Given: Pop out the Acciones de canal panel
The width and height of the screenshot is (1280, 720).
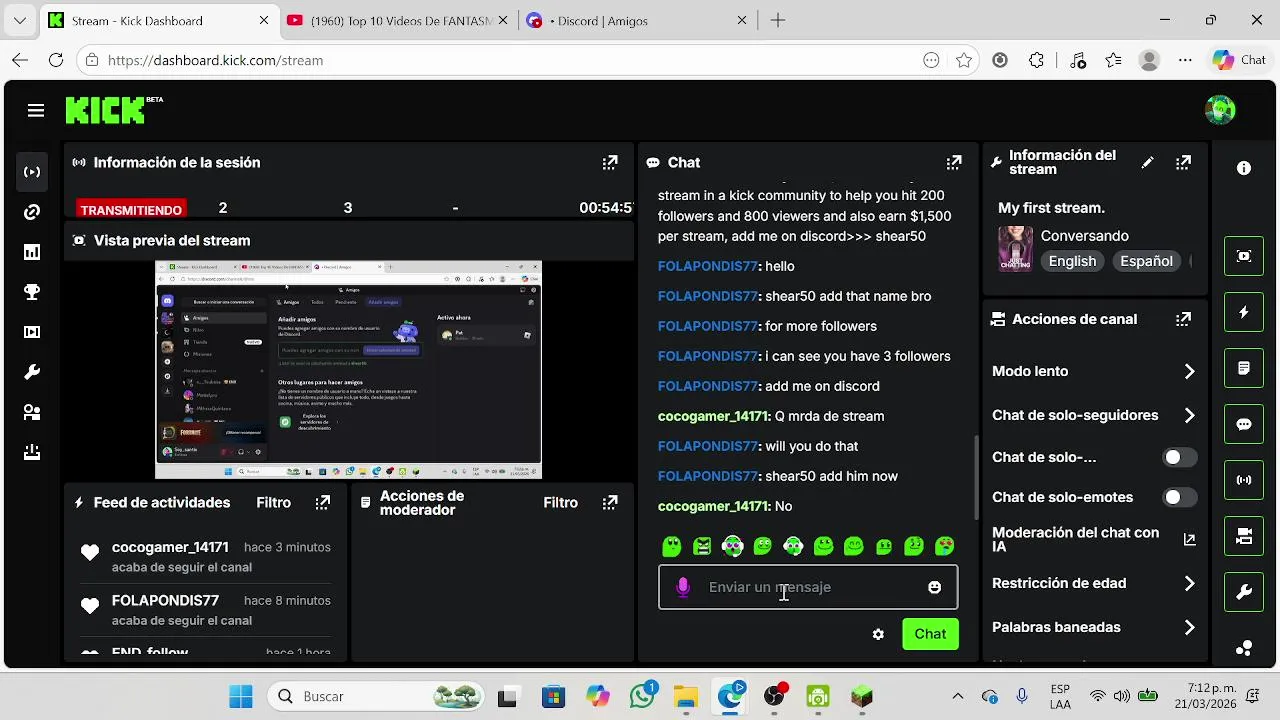Looking at the screenshot, I should [1183, 319].
